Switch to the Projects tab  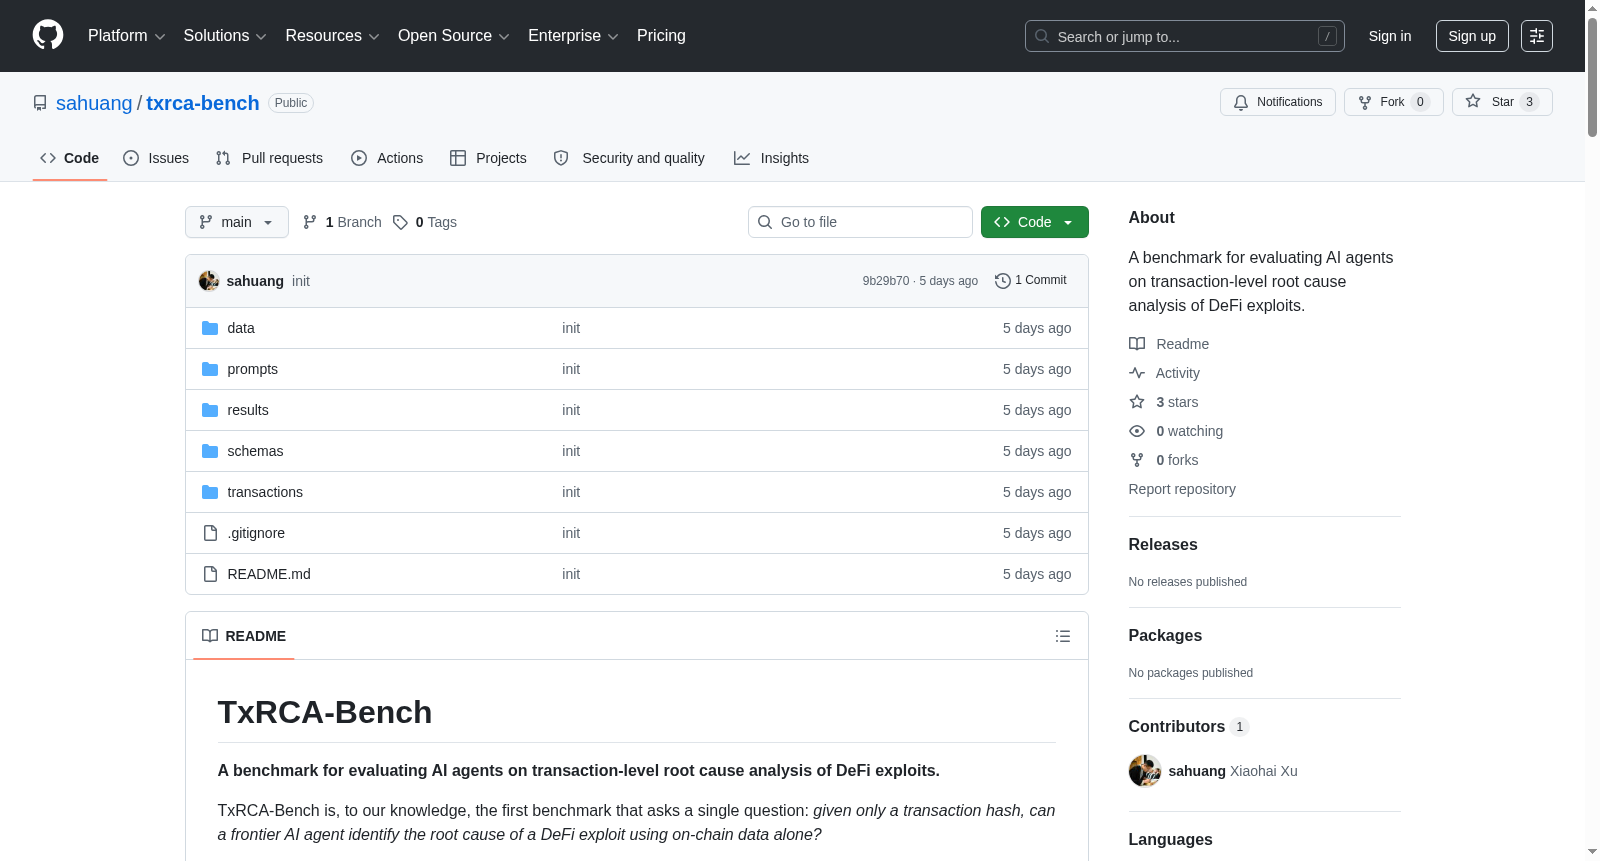coord(488,158)
